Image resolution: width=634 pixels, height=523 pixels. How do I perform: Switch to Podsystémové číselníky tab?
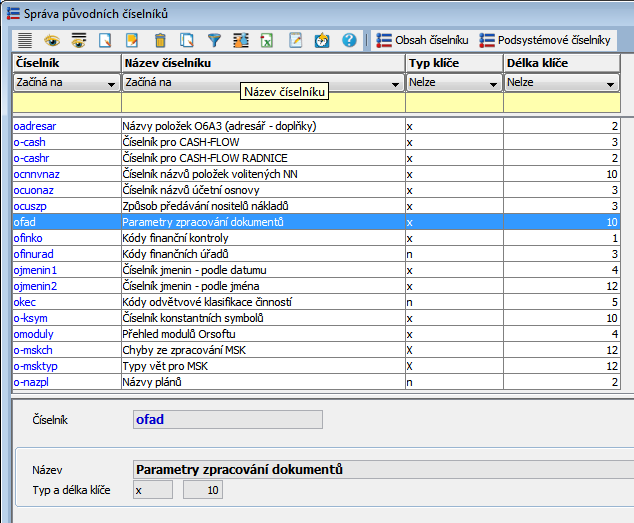(x=544, y=40)
